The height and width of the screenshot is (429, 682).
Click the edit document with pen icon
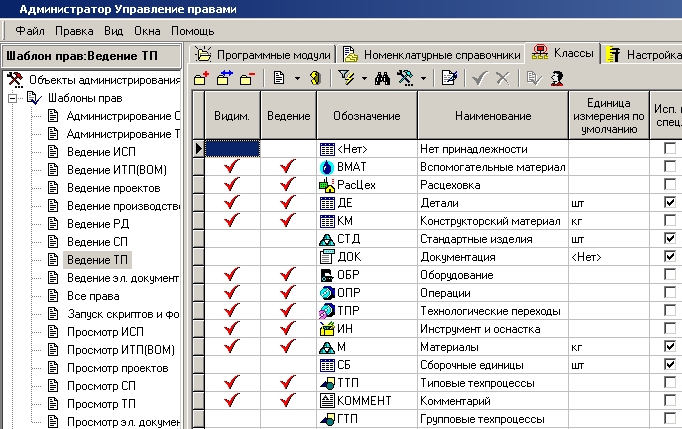449,78
